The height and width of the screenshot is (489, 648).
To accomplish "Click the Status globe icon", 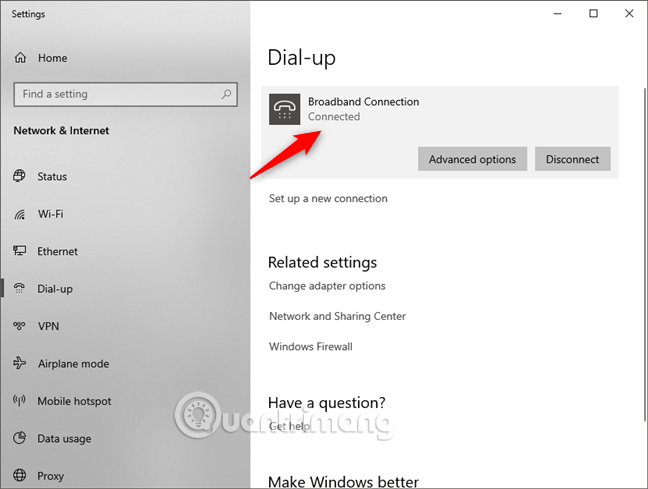I will point(19,177).
